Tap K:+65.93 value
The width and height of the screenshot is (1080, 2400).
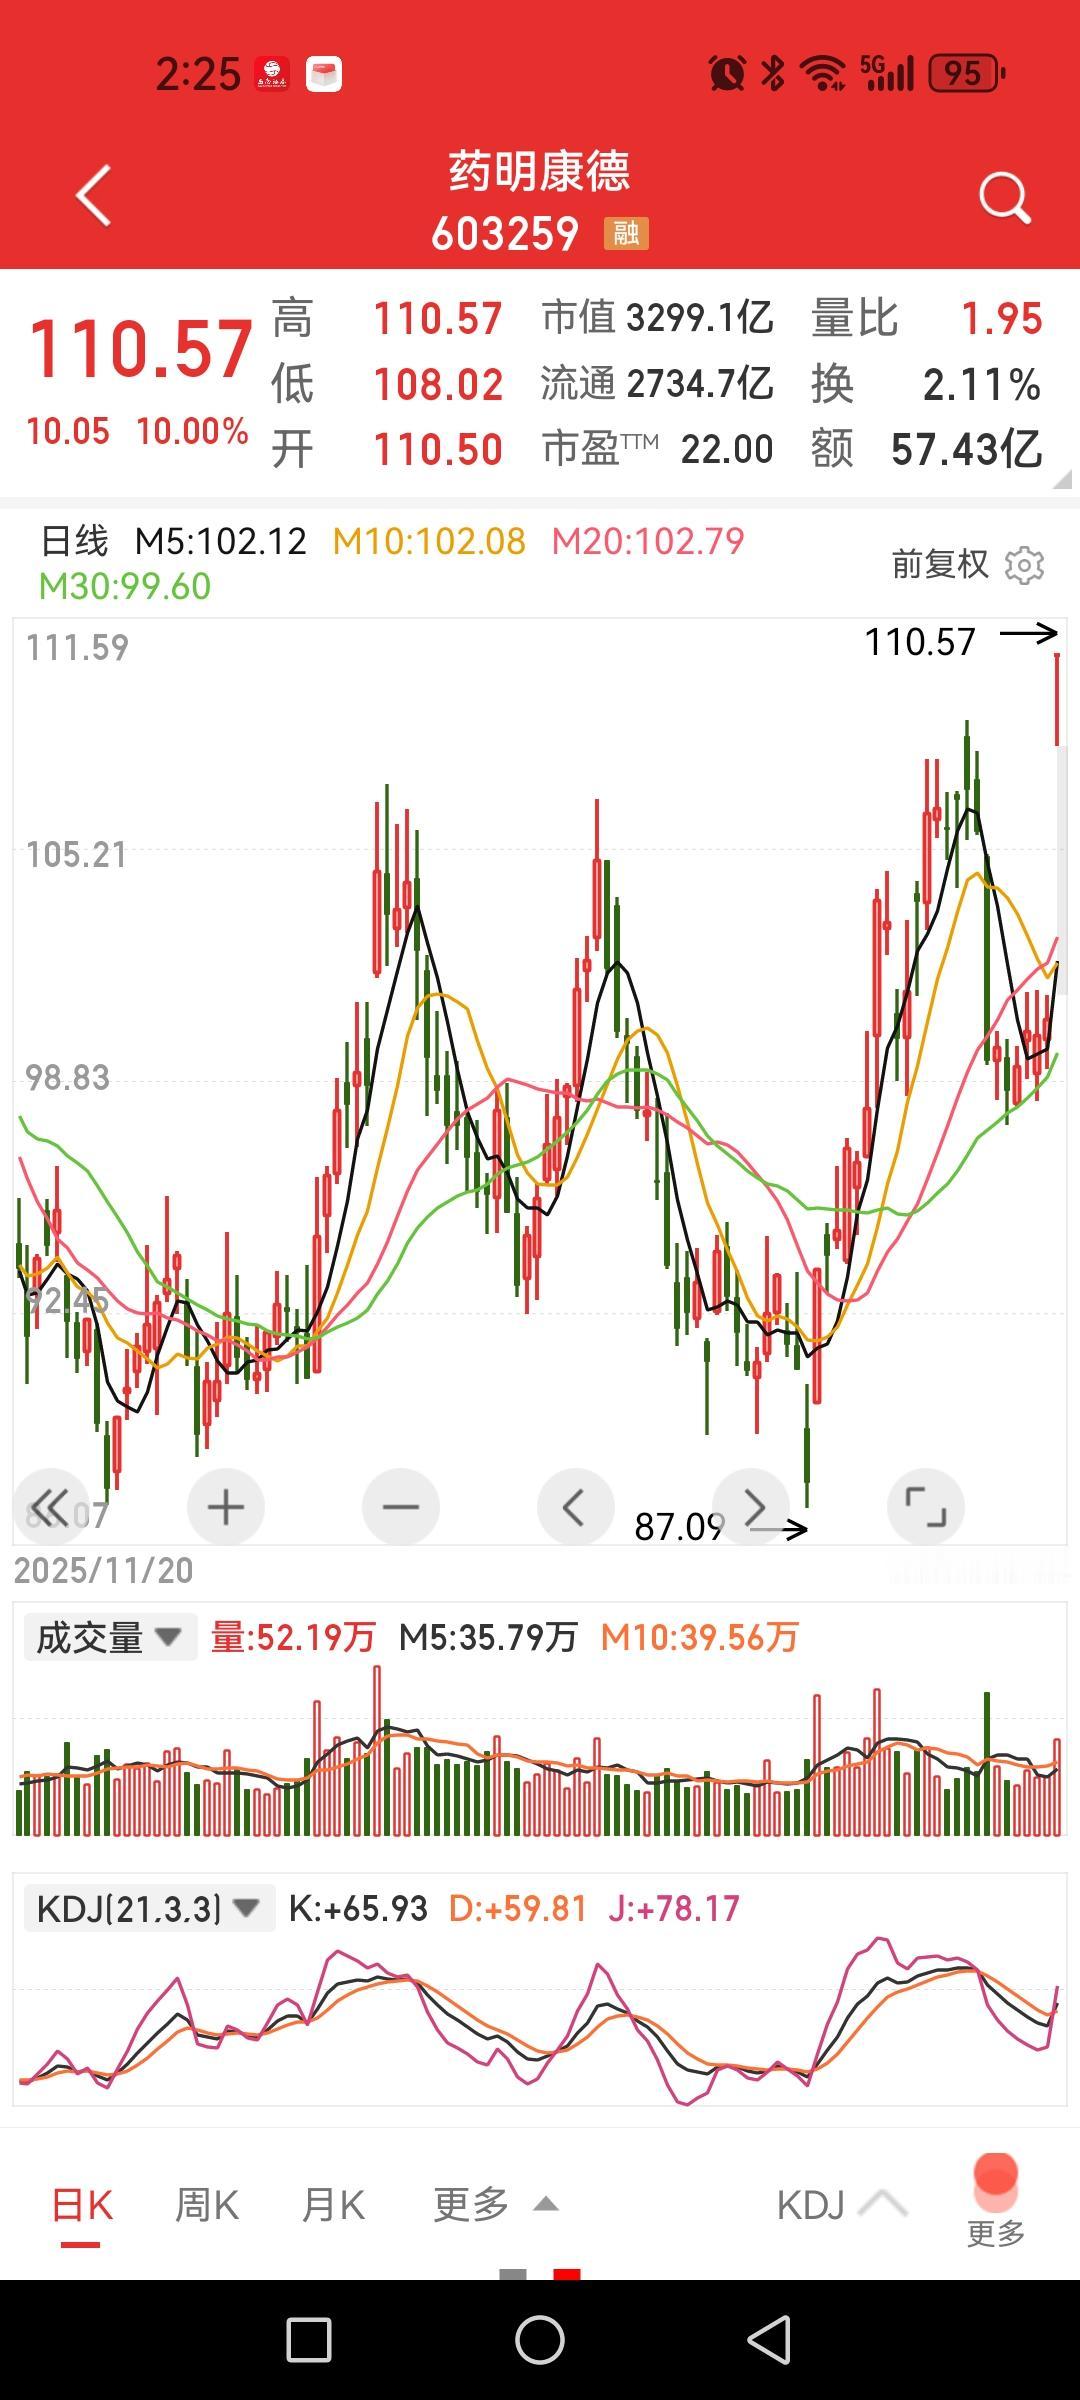(x=358, y=1908)
